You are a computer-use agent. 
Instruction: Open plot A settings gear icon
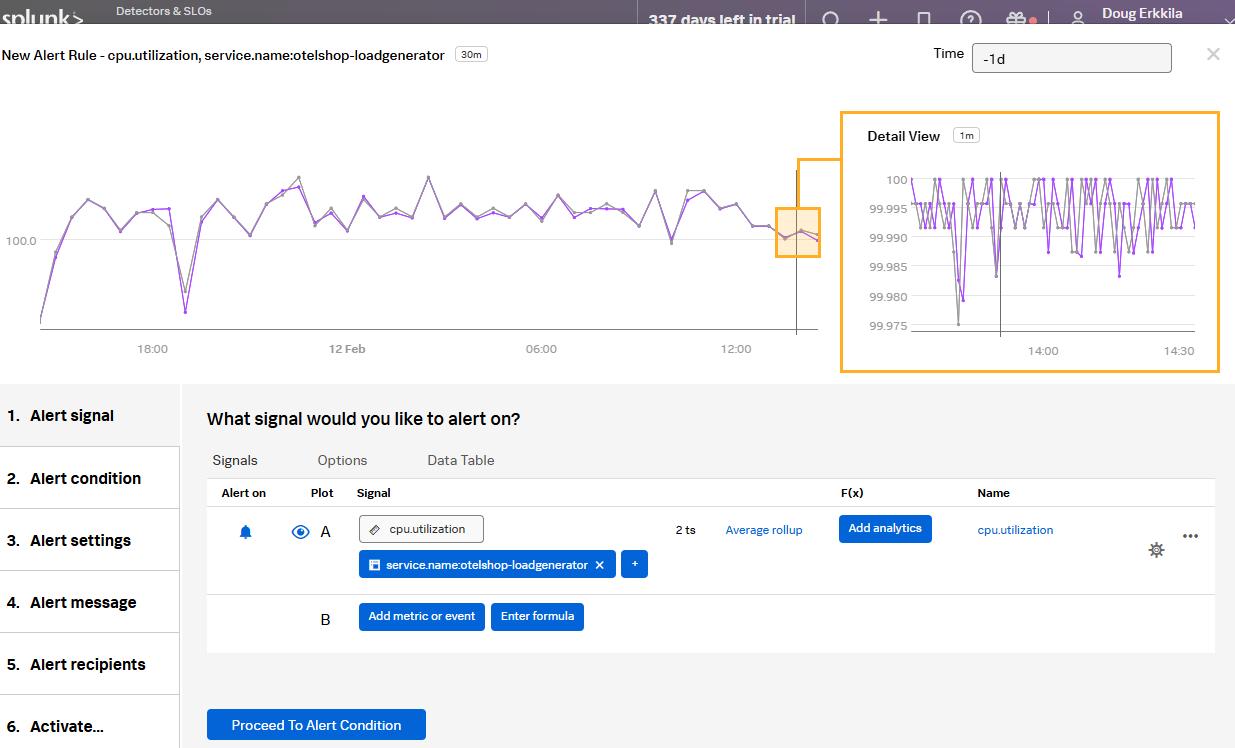point(1156,549)
